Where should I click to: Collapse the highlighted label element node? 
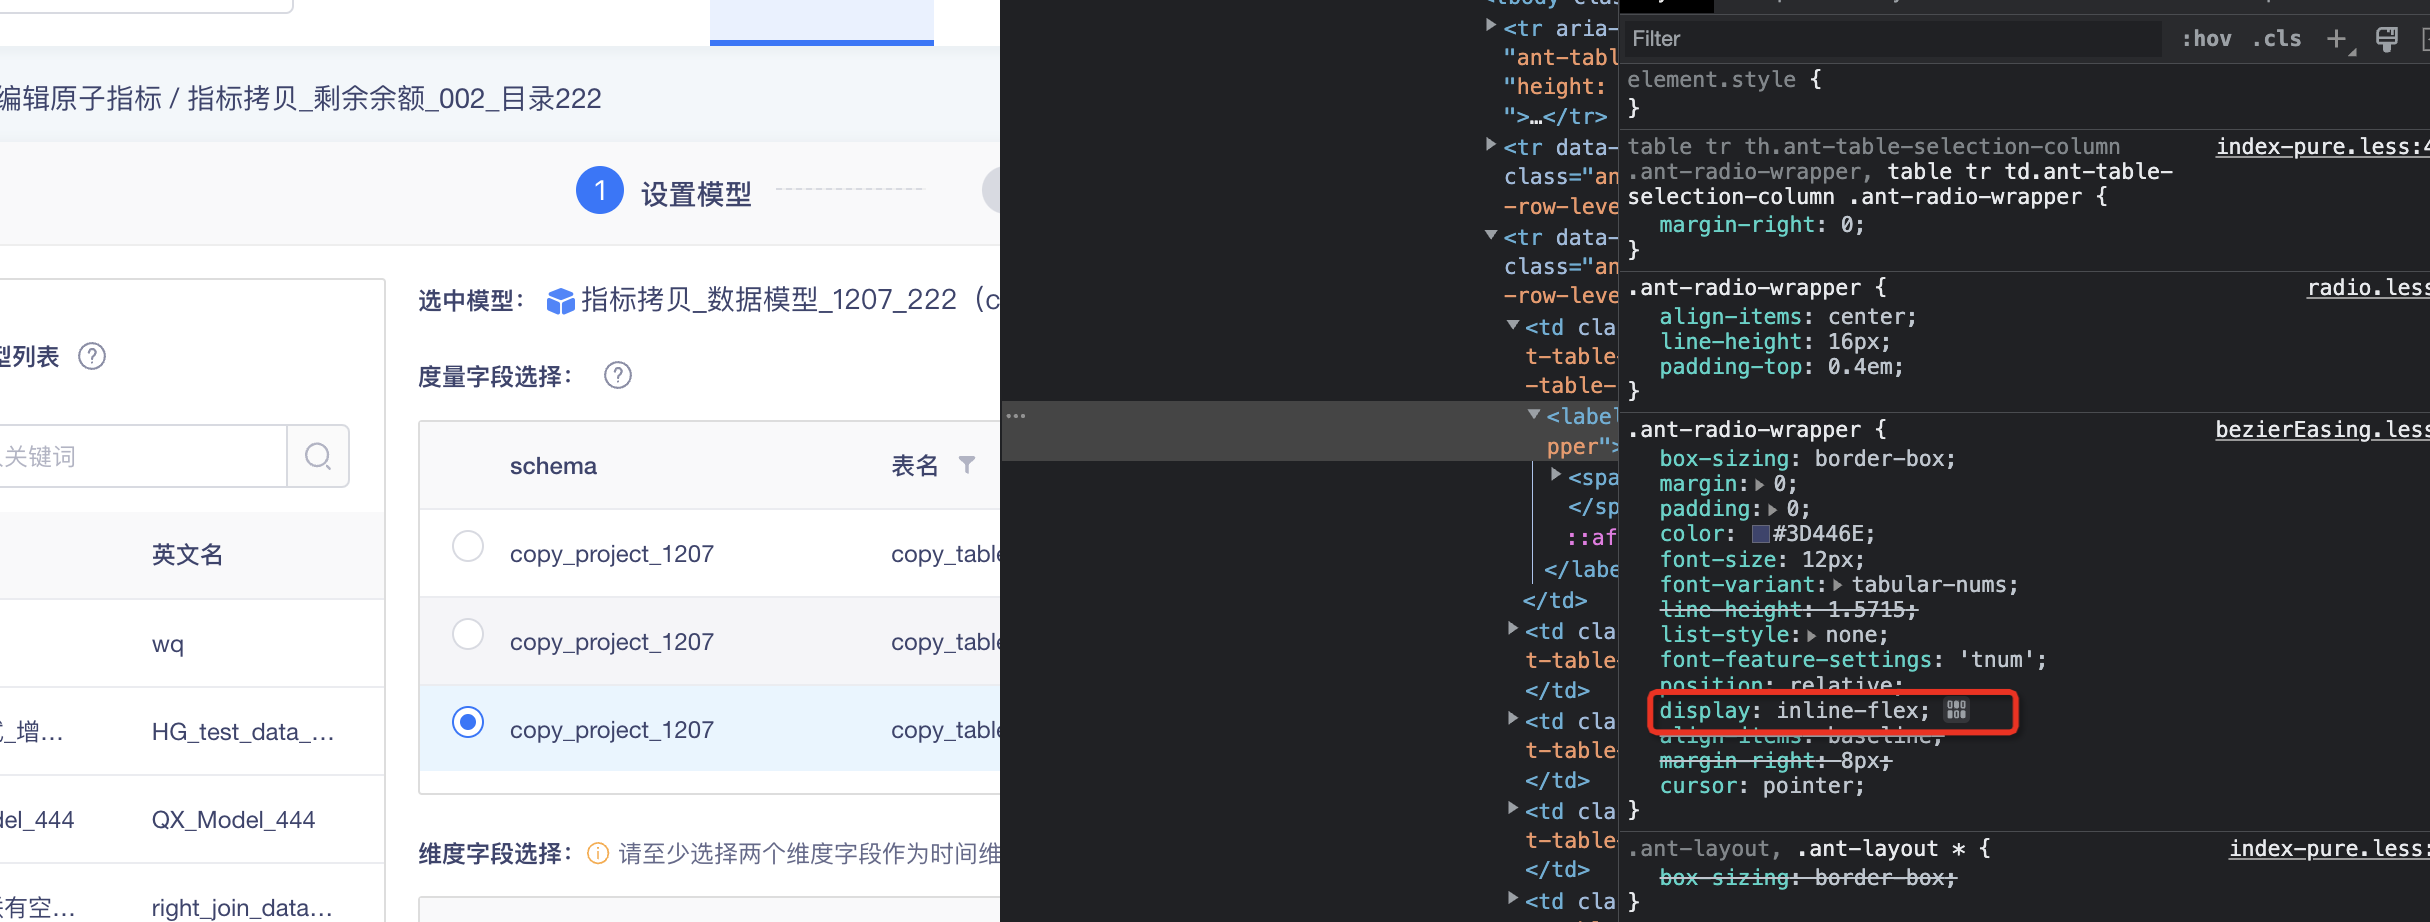click(x=1534, y=414)
